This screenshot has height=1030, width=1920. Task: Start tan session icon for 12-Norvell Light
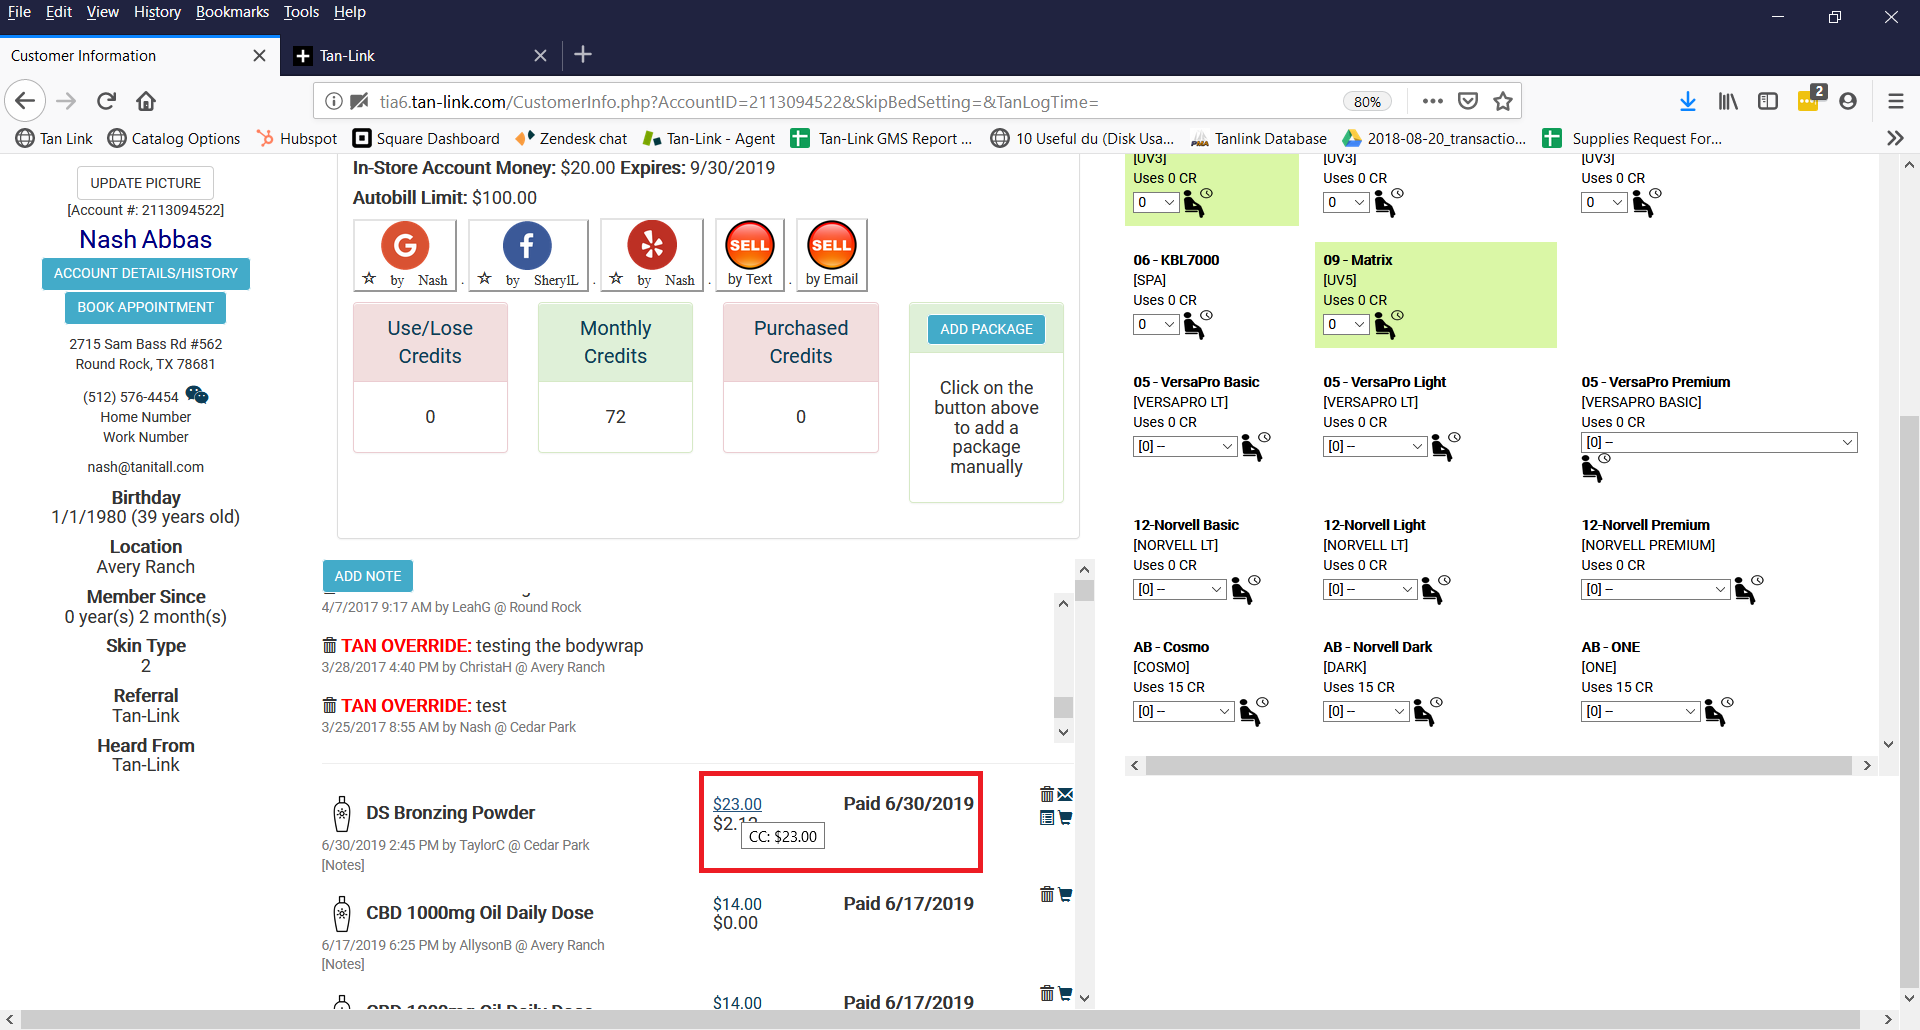(x=1435, y=589)
